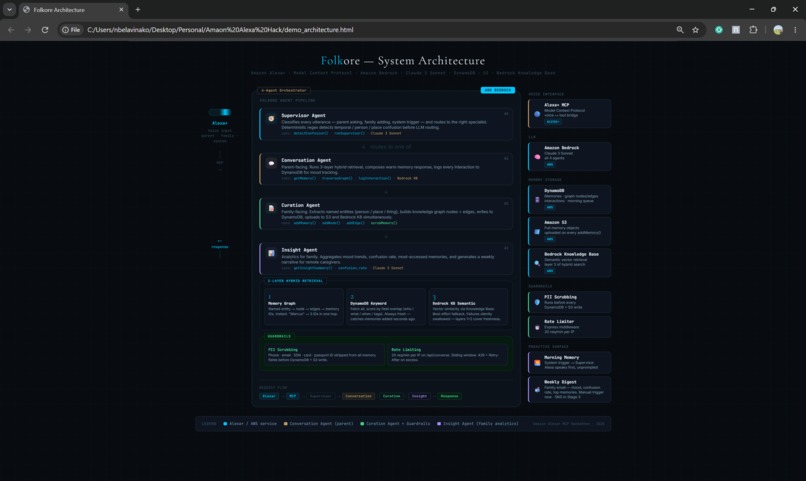Viewport: 806px width, 481px height.
Task: Click the Conversation Agent speech bubble icon
Action: (x=271, y=163)
